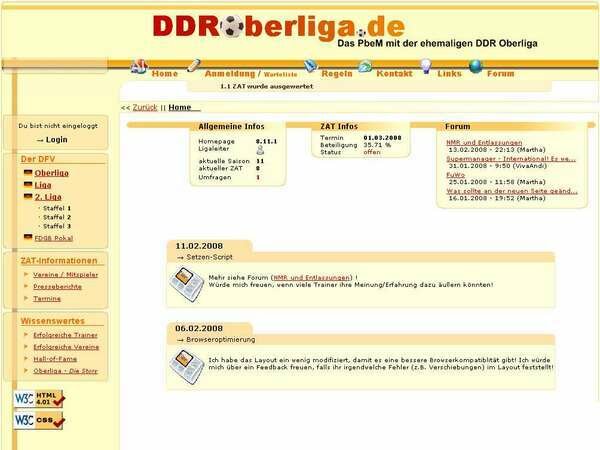This screenshot has height=450, width=600.
Task: Open the Forum menu item
Action: (501, 73)
